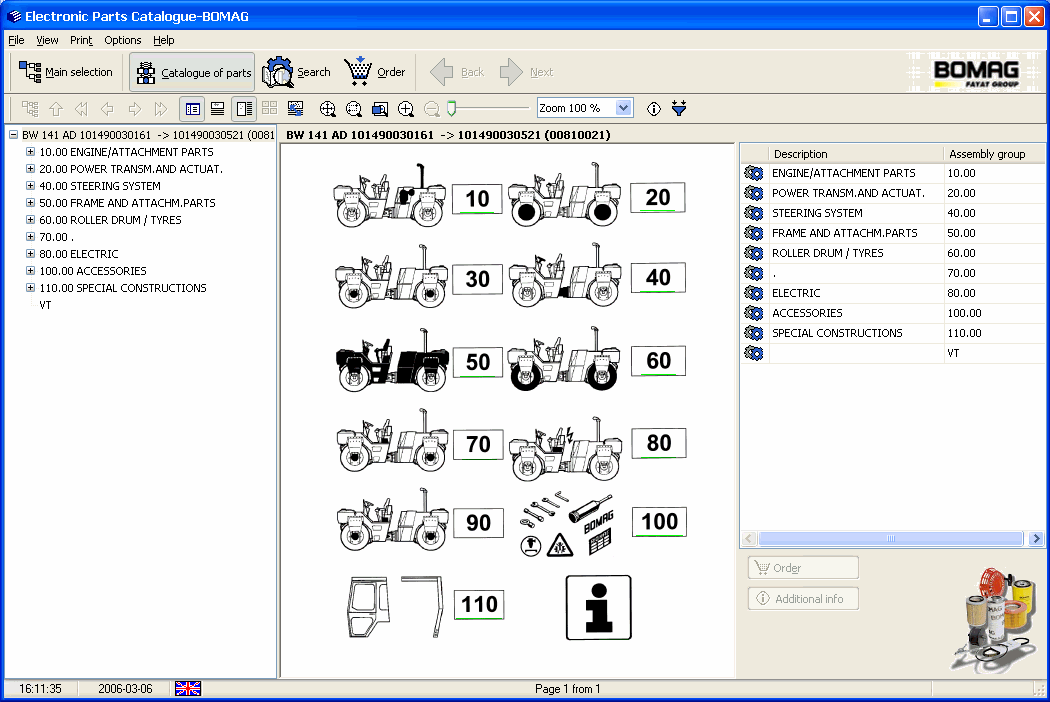Click the last page double-right arrow
This screenshot has height=702, width=1050.
coord(160,109)
